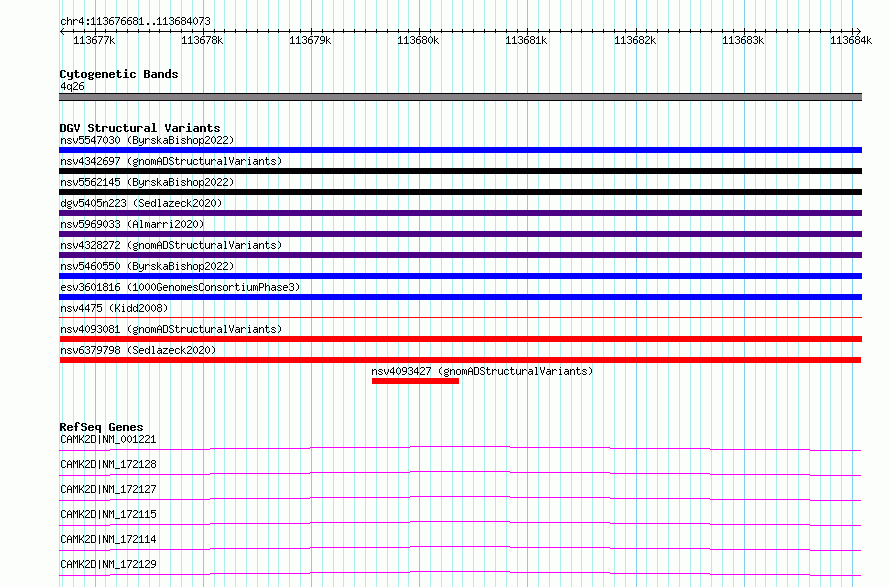Open the CAMK2D|NM_172127 transcript label
This screenshot has height=587, width=890.
click(108, 489)
